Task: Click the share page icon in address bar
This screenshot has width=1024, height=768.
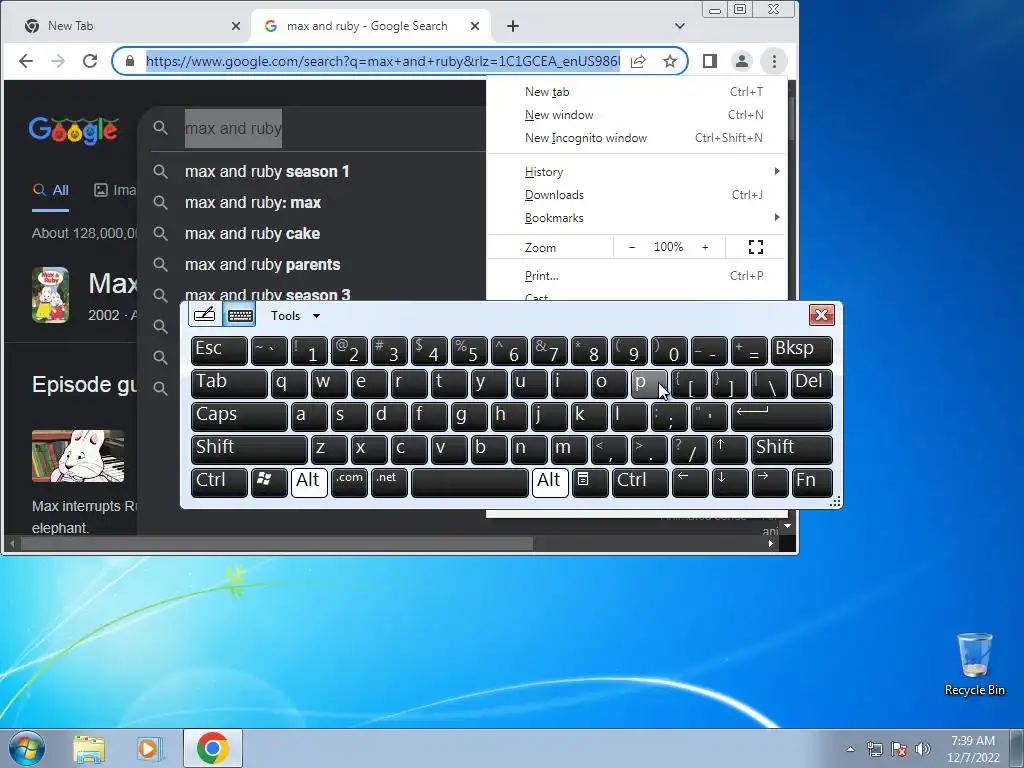Action: pyautogui.click(x=638, y=61)
